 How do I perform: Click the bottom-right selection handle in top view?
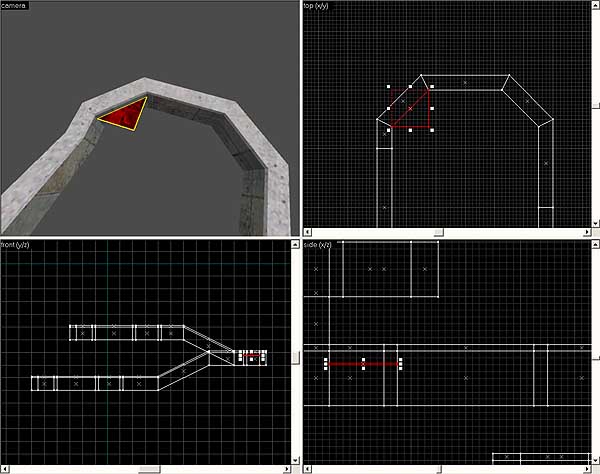432,130
